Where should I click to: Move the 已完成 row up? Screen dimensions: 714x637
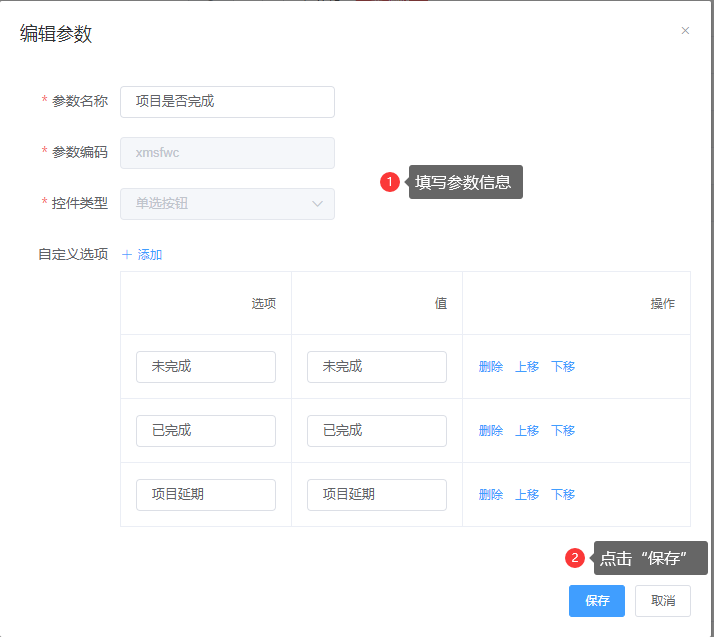[527, 431]
